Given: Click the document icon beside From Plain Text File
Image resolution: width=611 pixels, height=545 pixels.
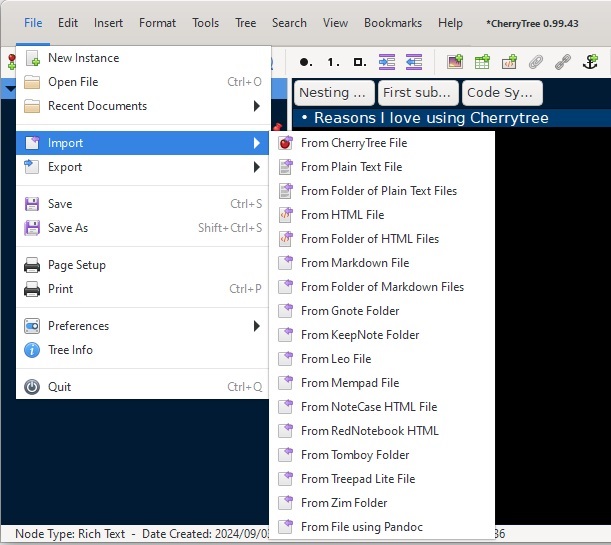Looking at the screenshot, I should [286, 167].
